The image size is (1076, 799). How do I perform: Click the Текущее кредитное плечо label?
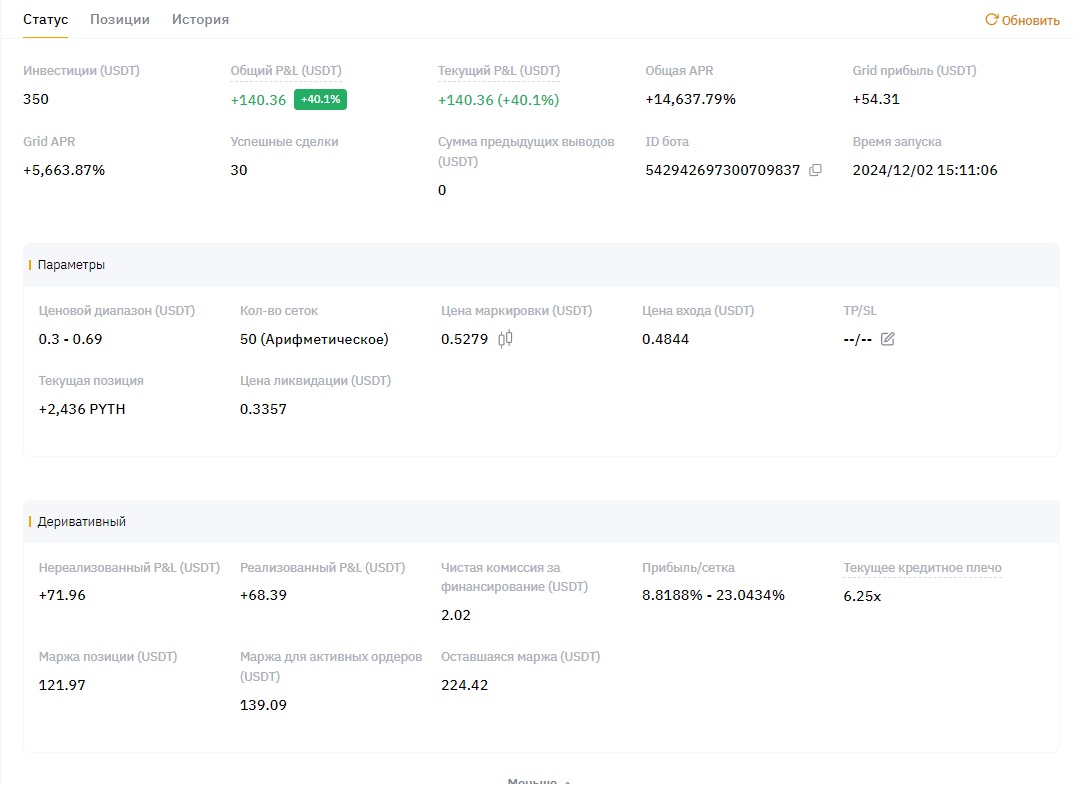(x=922, y=568)
